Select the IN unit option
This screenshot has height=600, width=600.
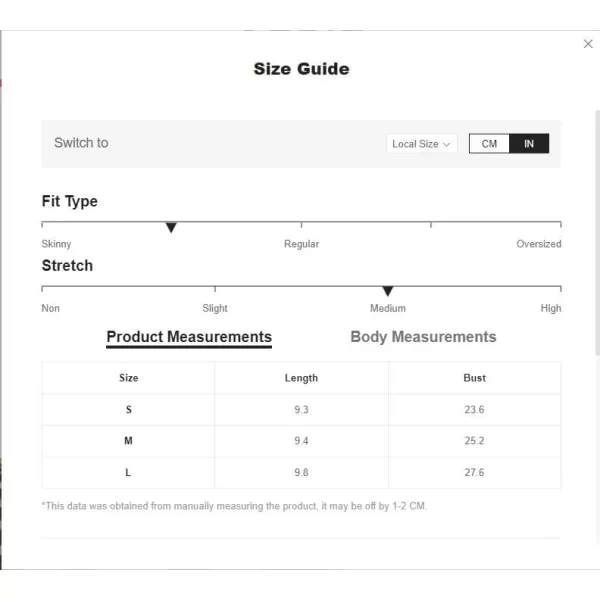(529, 143)
